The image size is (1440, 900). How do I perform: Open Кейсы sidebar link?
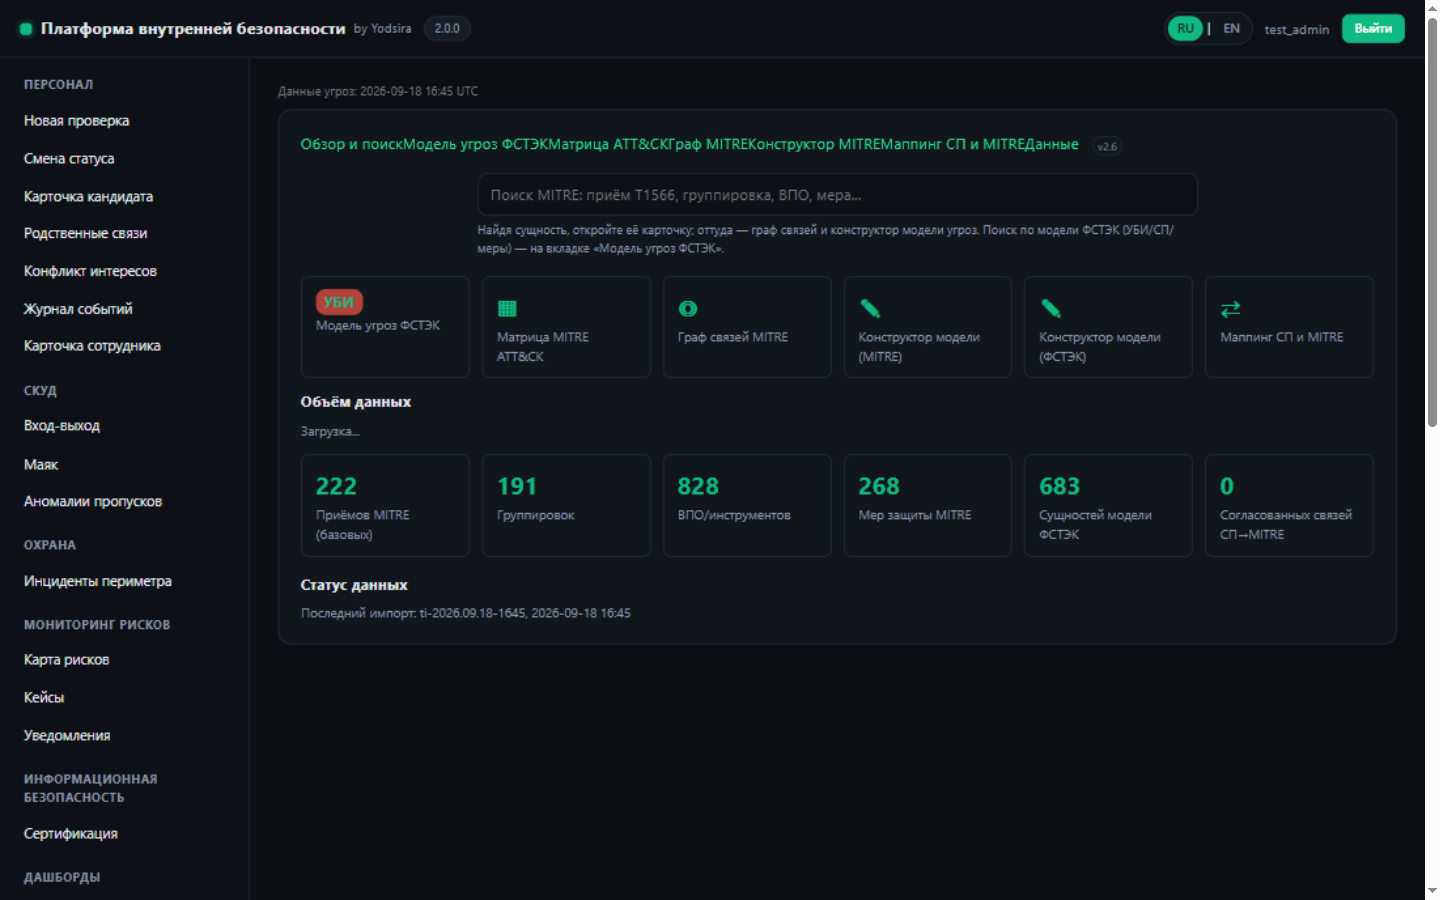44,697
